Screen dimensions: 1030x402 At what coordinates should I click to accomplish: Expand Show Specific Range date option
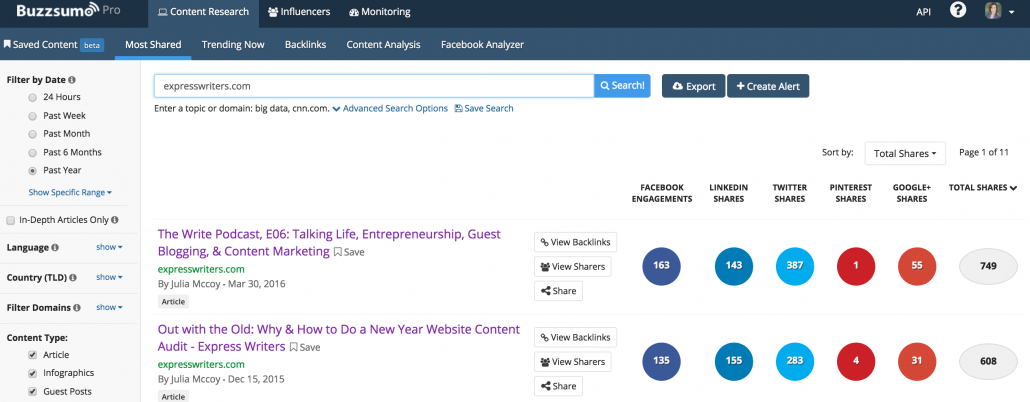pos(70,192)
